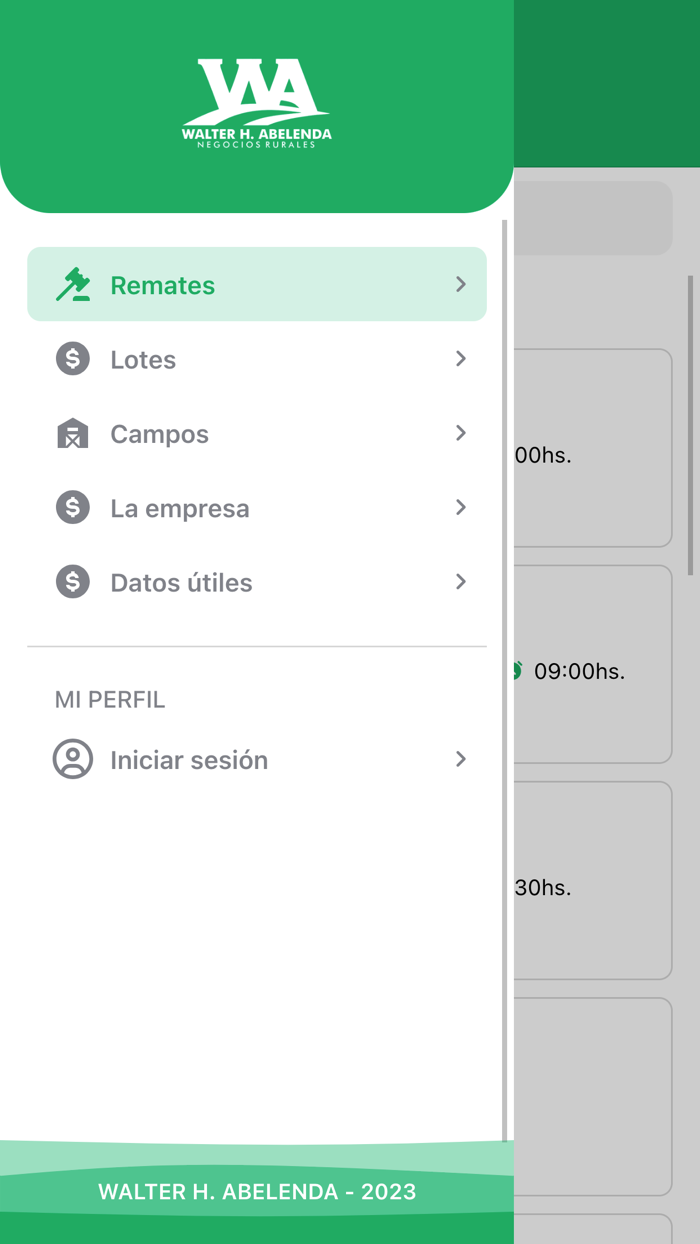Click the Iniciar sesión chevron arrow
Viewport: 700px width, 1244px height.
461,760
